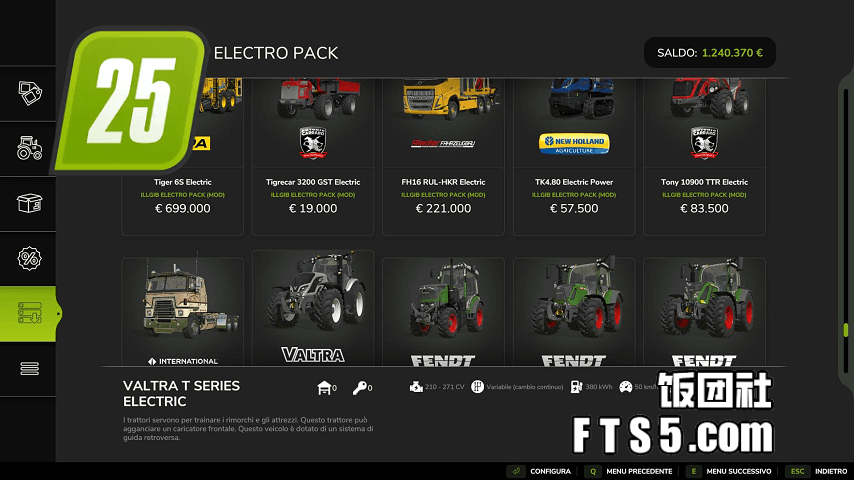Open the used vehicles tag icon in sidebar

pyautogui.click(x=29, y=93)
